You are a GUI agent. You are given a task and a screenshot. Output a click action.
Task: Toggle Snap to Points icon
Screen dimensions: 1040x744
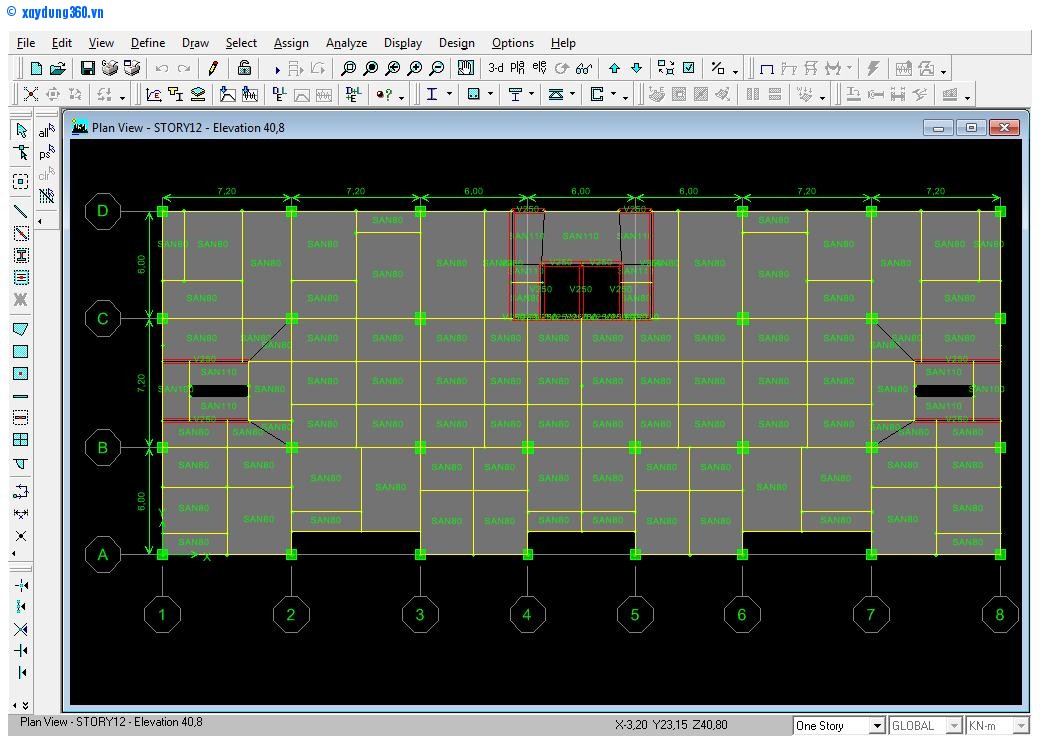click(x=21, y=586)
